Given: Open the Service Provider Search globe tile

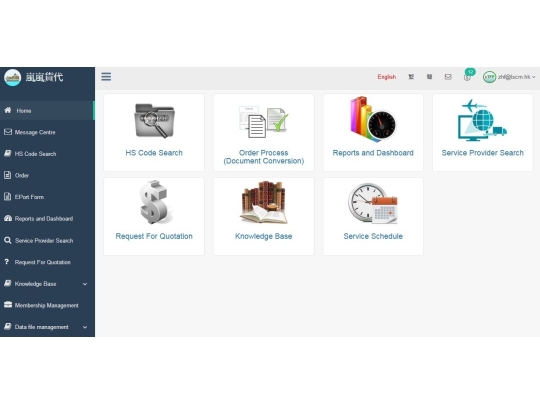Looking at the screenshot, I should [482, 132].
